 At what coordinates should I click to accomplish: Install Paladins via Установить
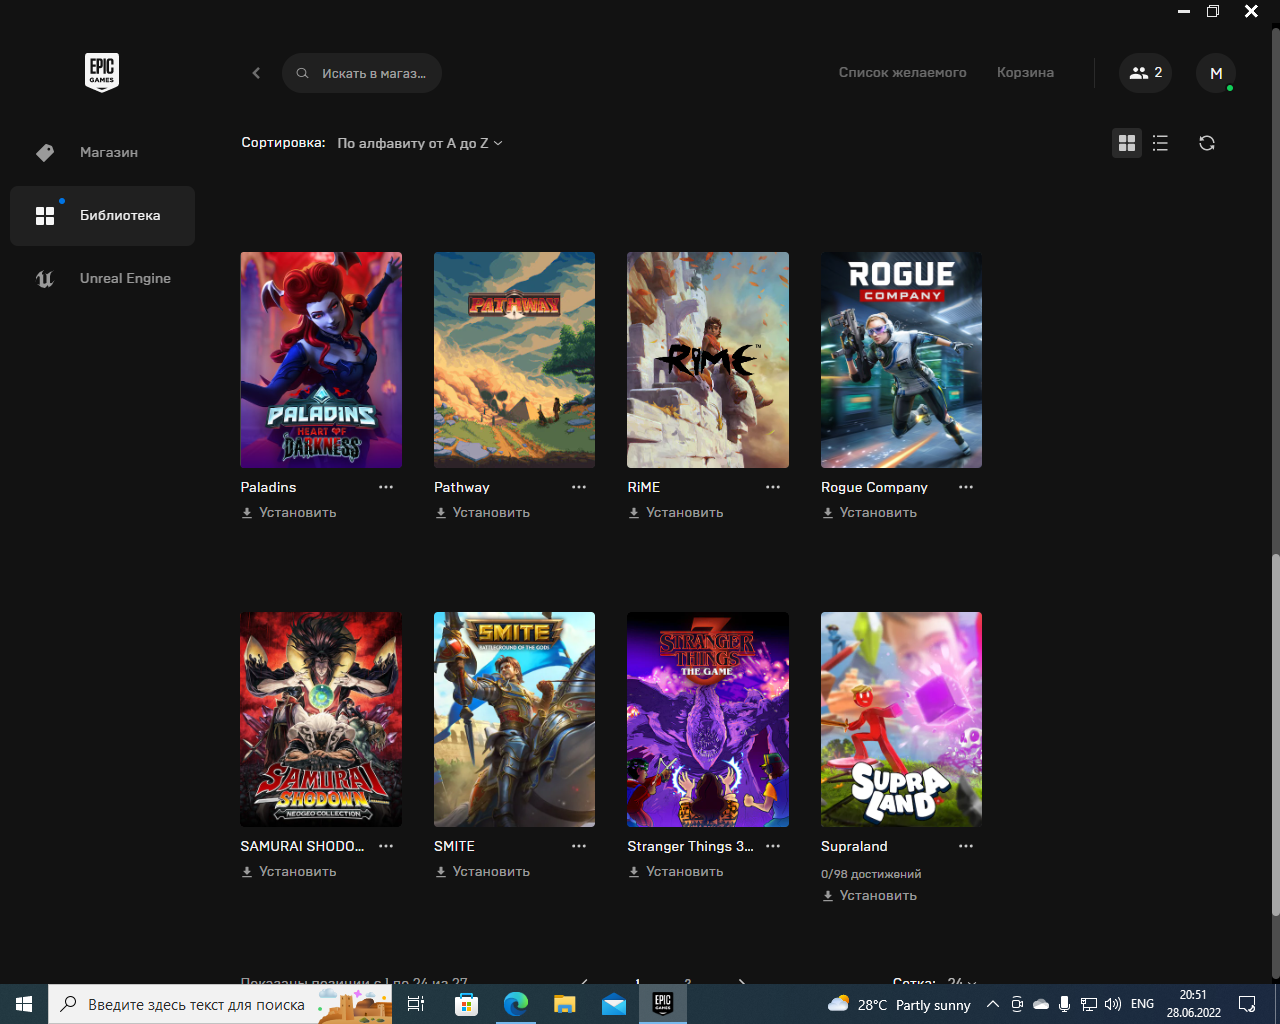pyautogui.click(x=289, y=512)
